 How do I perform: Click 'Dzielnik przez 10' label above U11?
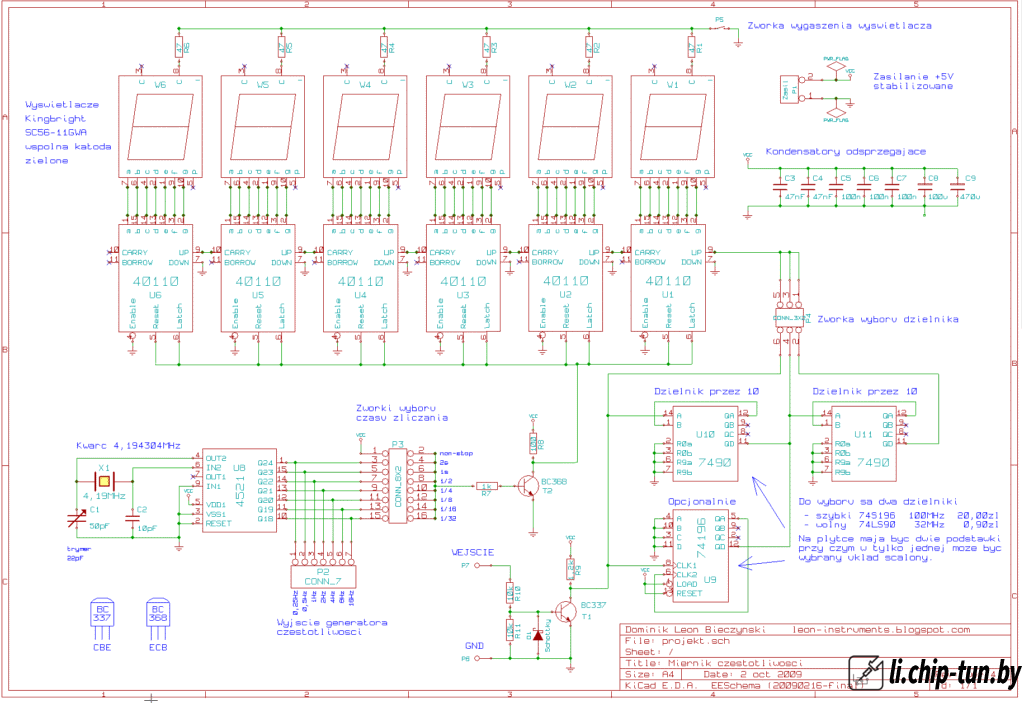[865, 391]
